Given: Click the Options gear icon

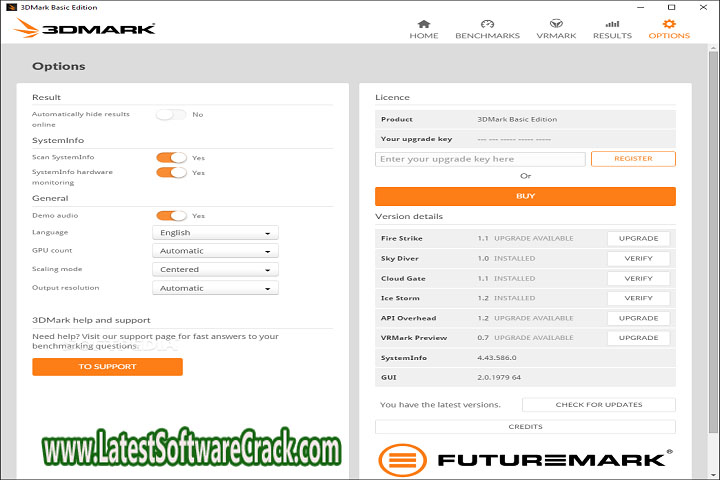Looking at the screenshot, I should [x=669, y=24].
